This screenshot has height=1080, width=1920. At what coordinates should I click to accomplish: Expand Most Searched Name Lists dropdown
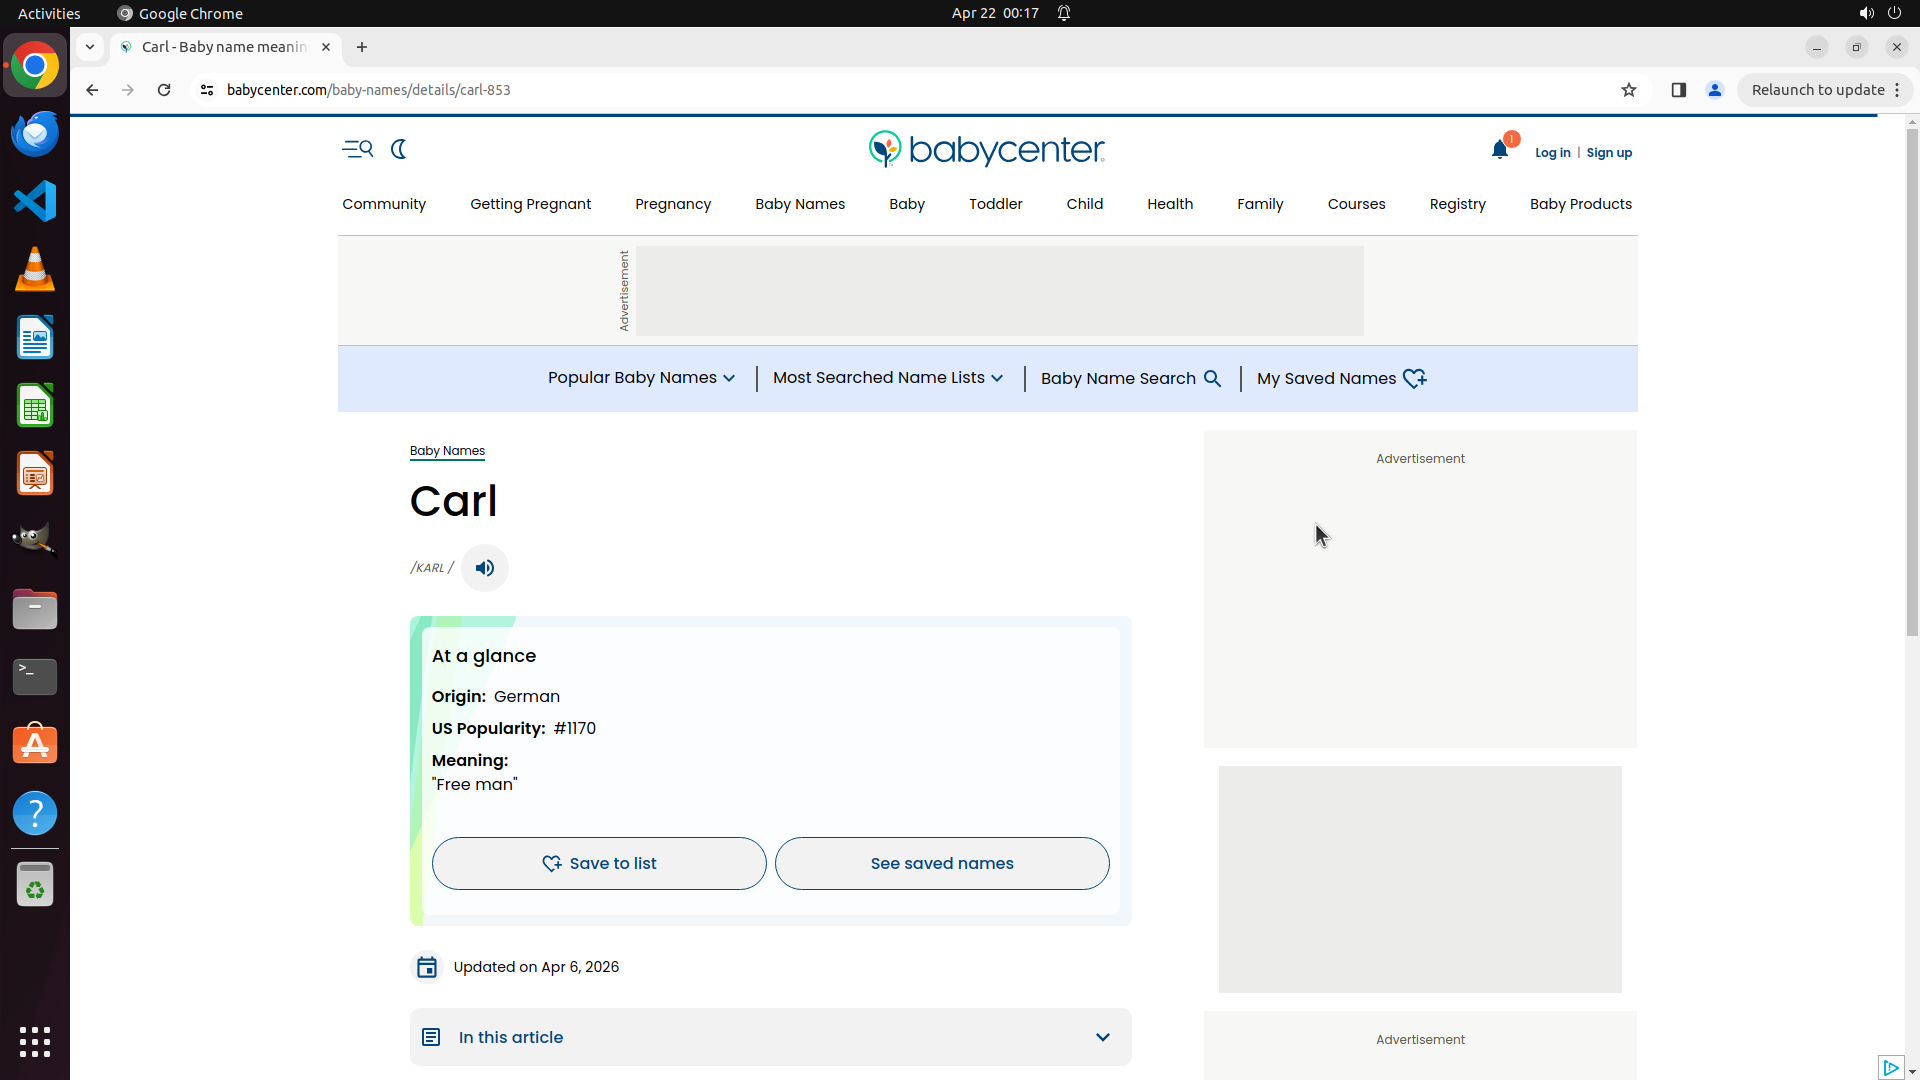coord(887,378)
